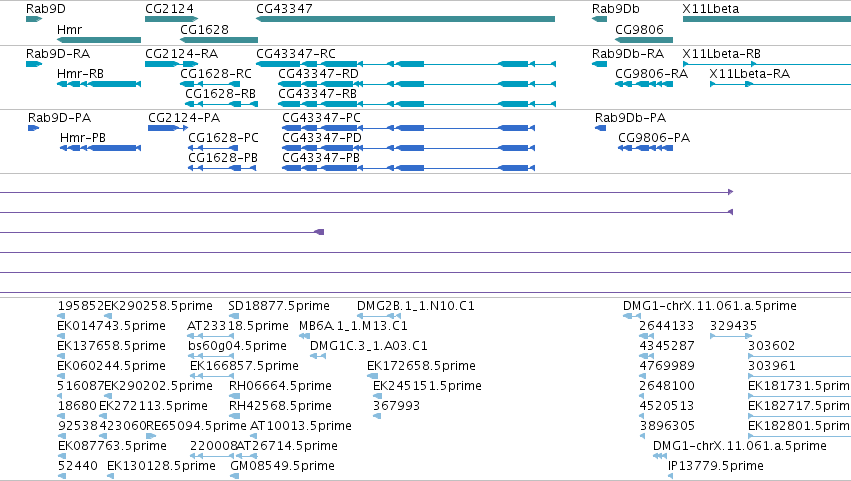Click EST label DMG2B.1_1.N10.C1
The width and height of the screenshot is (851, 481).
416,306
